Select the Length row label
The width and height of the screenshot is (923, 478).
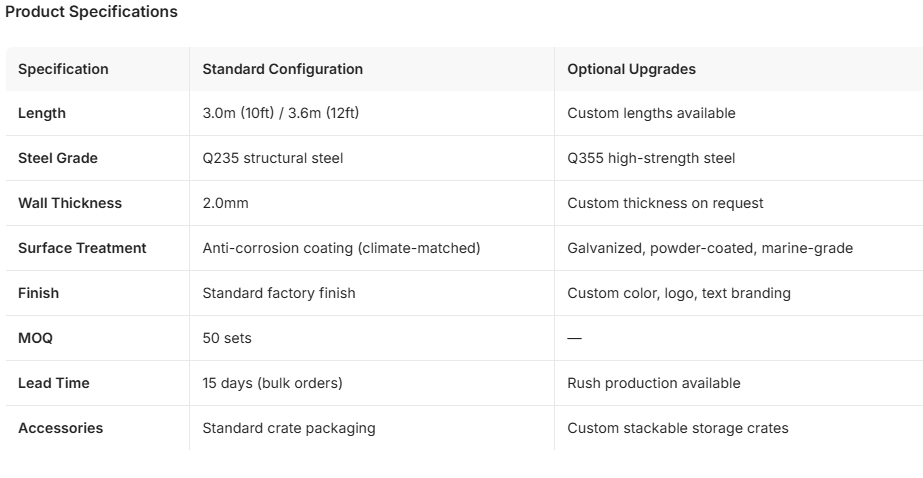[x=42, y=113]
